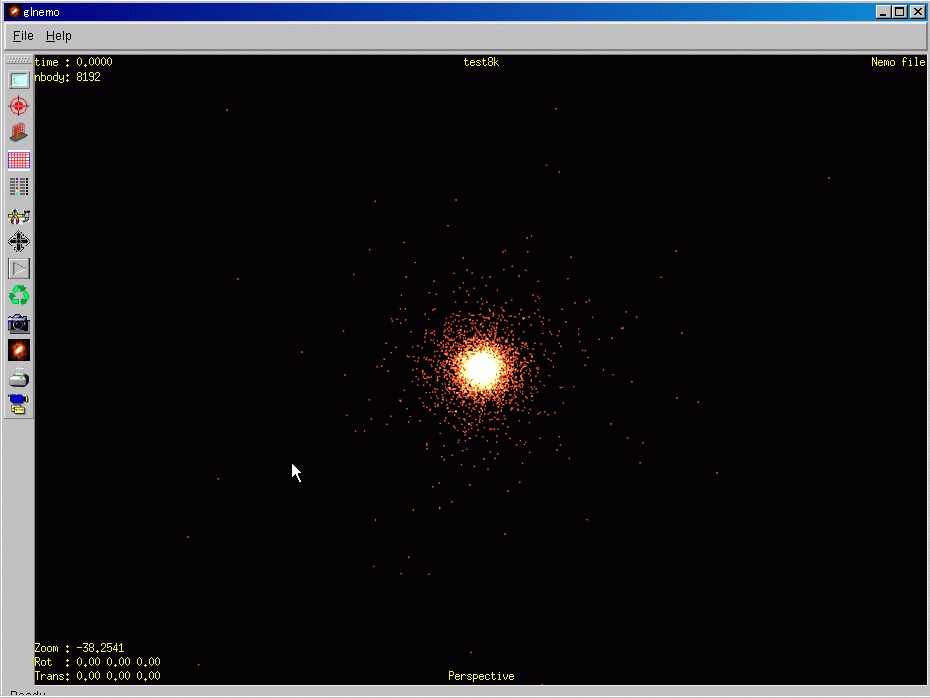Toggle the grid display icon
This screenshot has height=698, width=930.
pyautogui.click(x=19, y=160)
